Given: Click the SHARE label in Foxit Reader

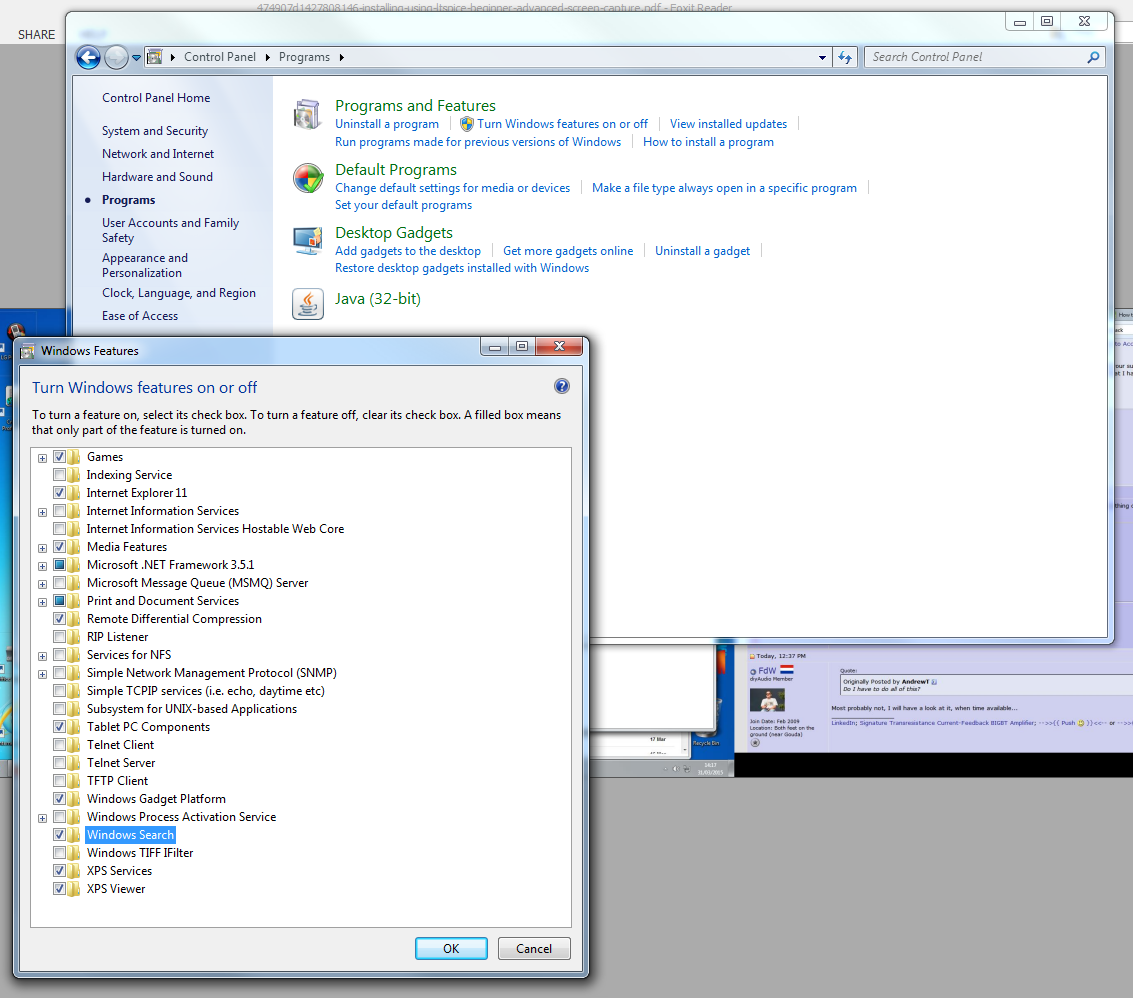Looking at the screenshot, I should point(36,35).
